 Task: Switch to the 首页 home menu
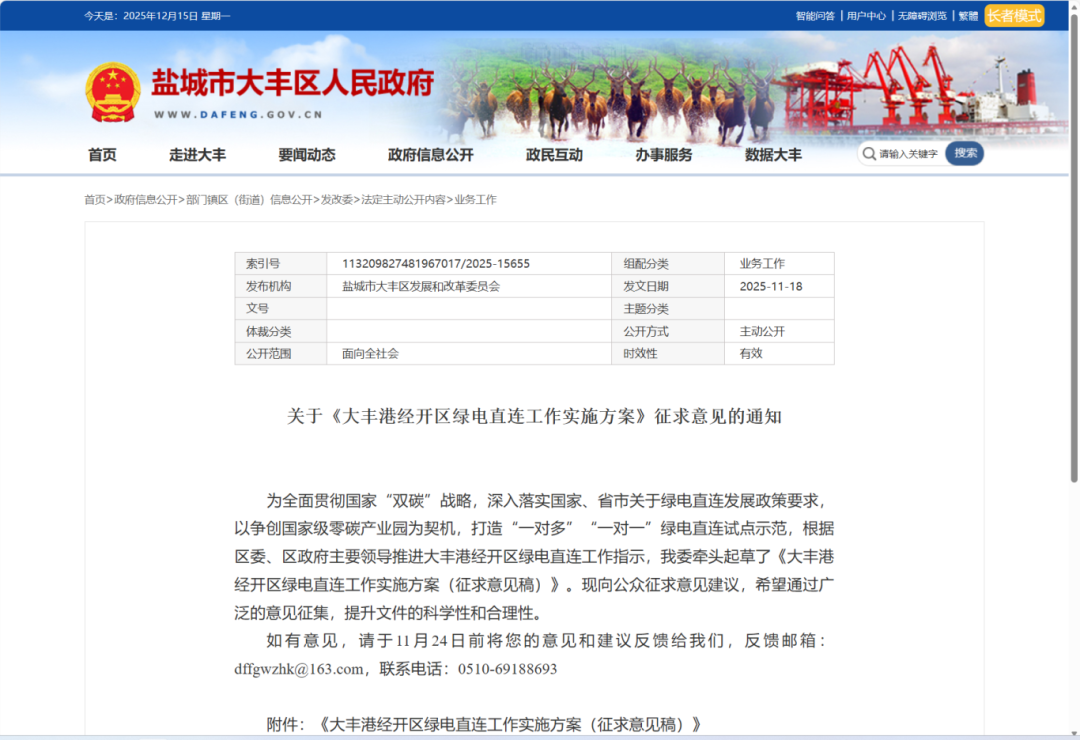[x=101, y=154]
